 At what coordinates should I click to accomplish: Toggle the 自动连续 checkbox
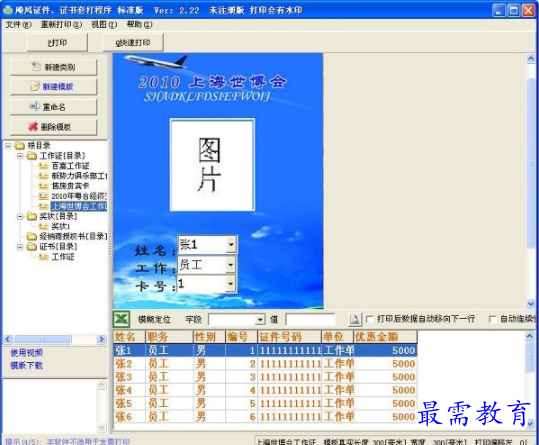[x=492, y=319]
